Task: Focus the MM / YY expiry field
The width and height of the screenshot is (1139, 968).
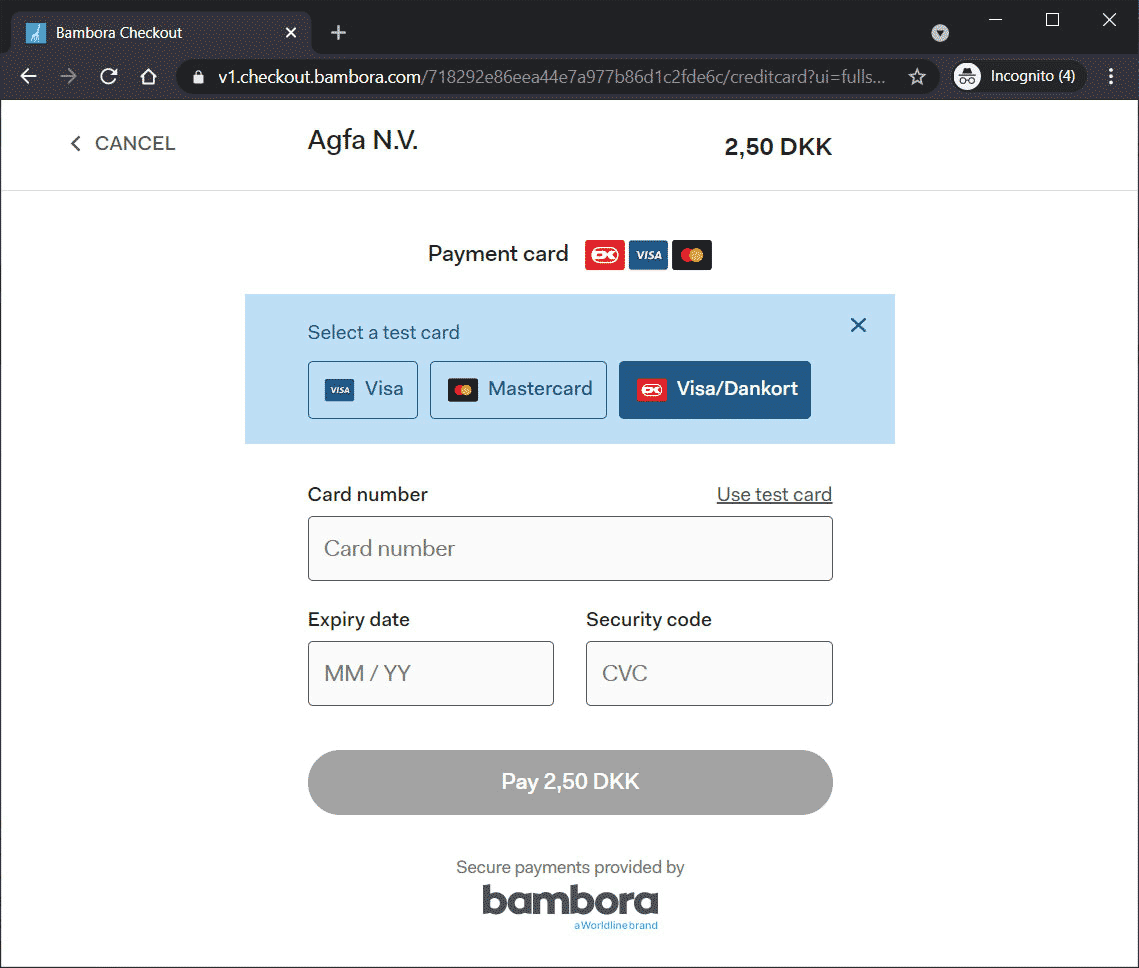Action: coord(431,673)
